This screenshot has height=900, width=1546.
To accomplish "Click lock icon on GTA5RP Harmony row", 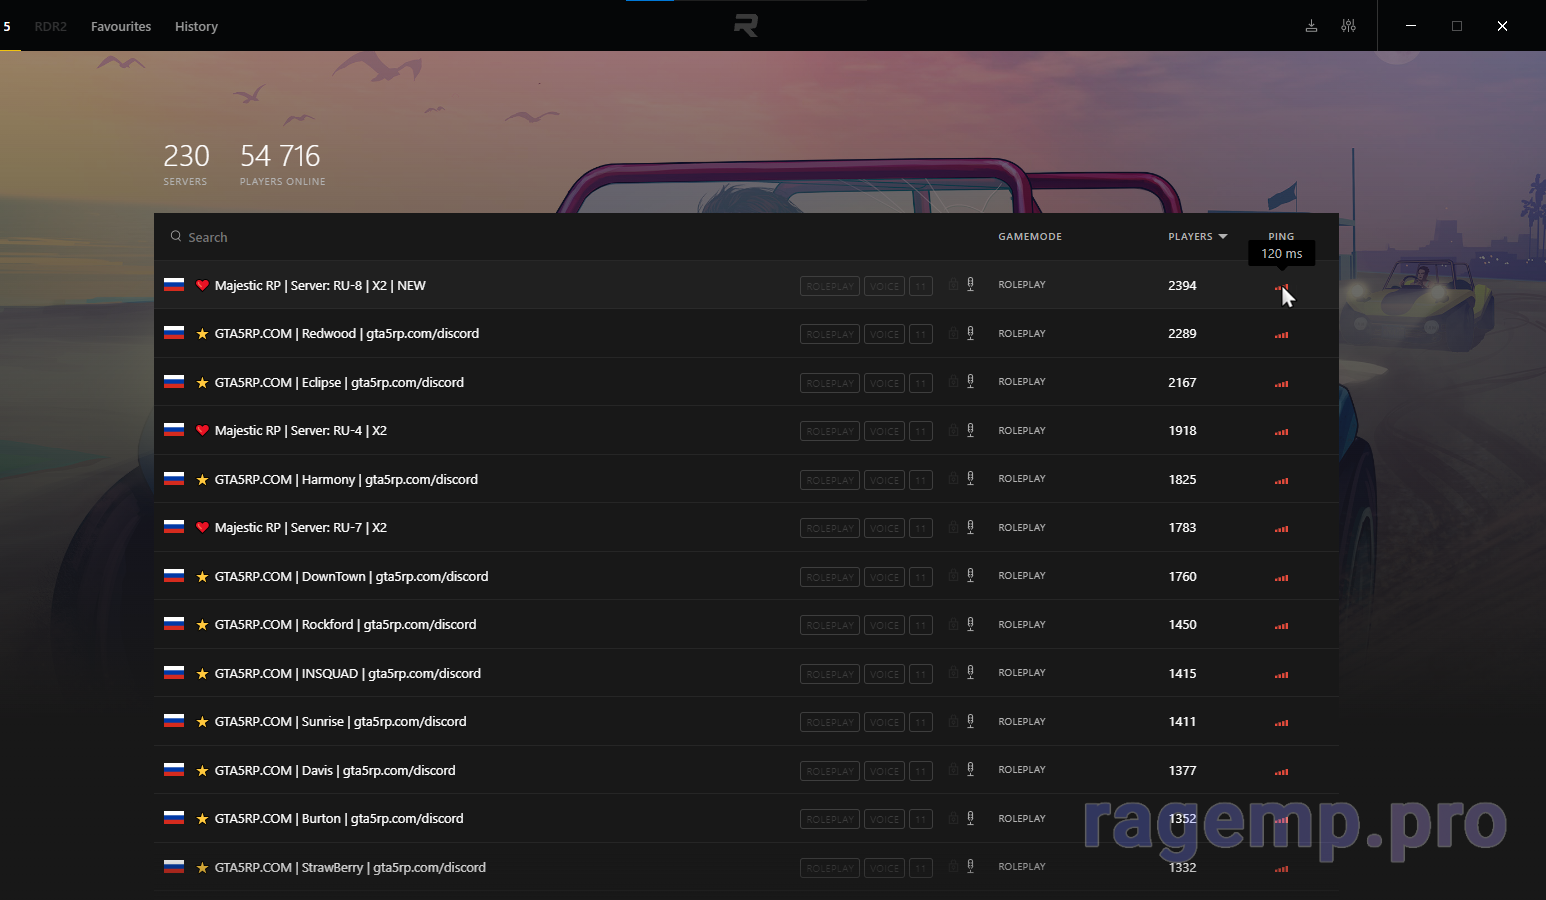I will (953, 479).
